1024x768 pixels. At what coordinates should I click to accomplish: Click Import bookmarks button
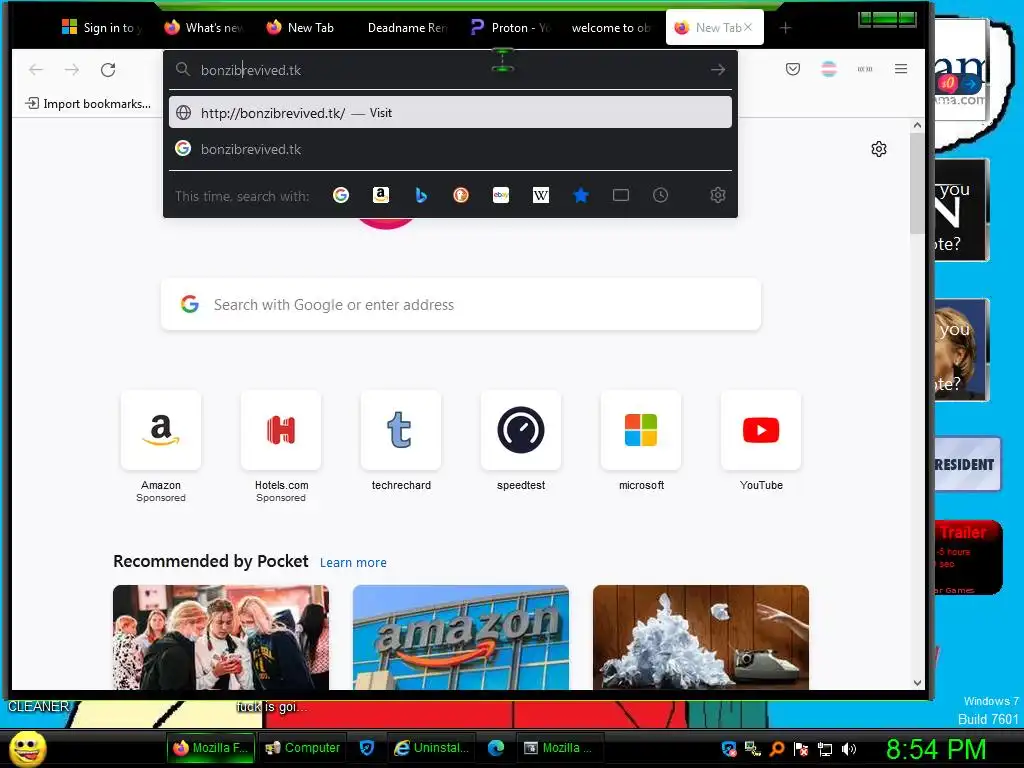point(88,104)
